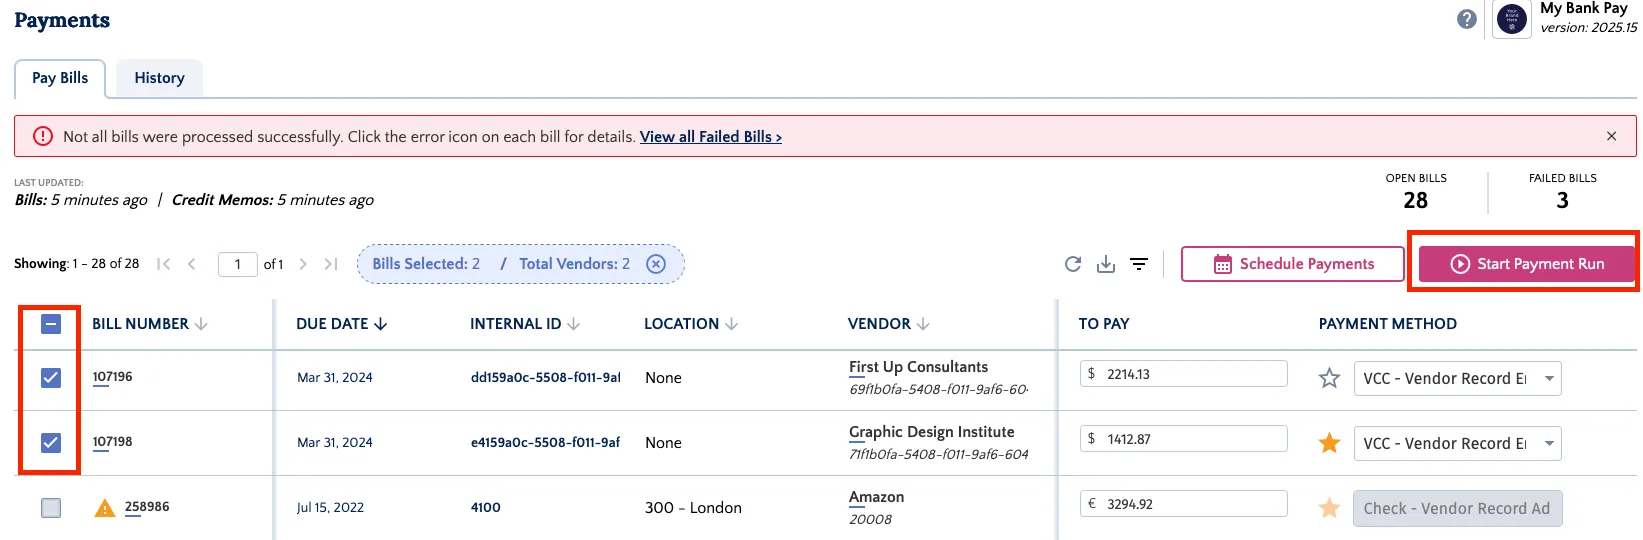Switch to the Pay Bills tab

[60, 78]
